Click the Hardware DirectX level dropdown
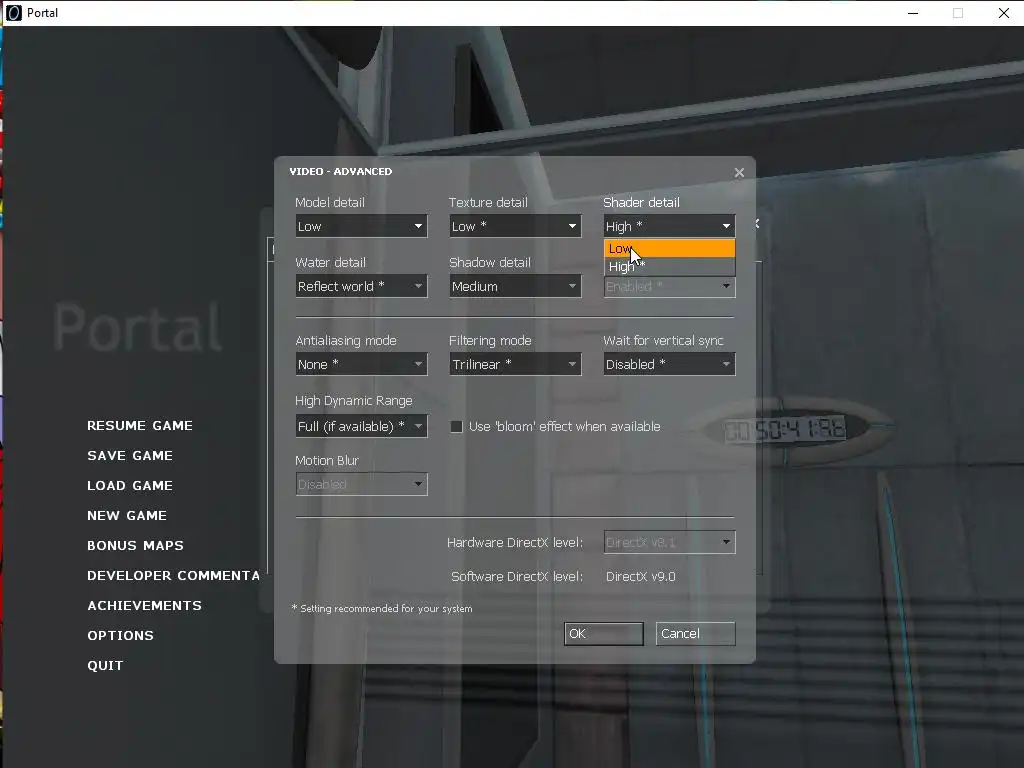The width and height of the screenshot is (1024, 768). click(669, 542)
